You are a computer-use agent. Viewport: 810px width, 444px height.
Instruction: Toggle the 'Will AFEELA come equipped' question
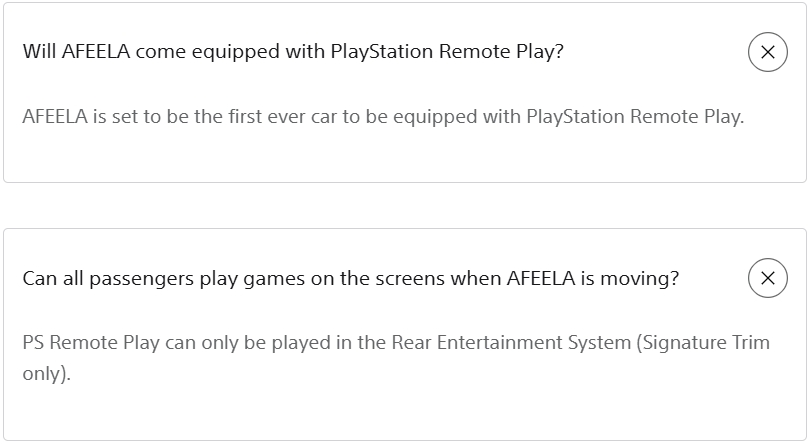coord(293,52)
